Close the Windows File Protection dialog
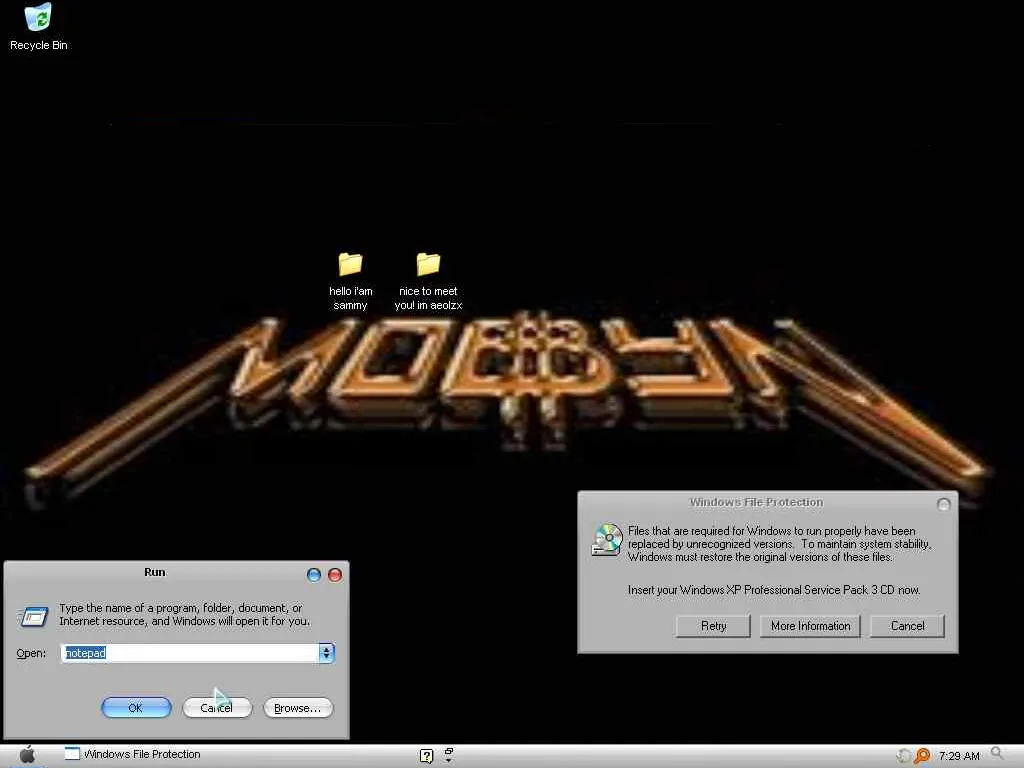The image size is (1024, 768). [944, 504]
